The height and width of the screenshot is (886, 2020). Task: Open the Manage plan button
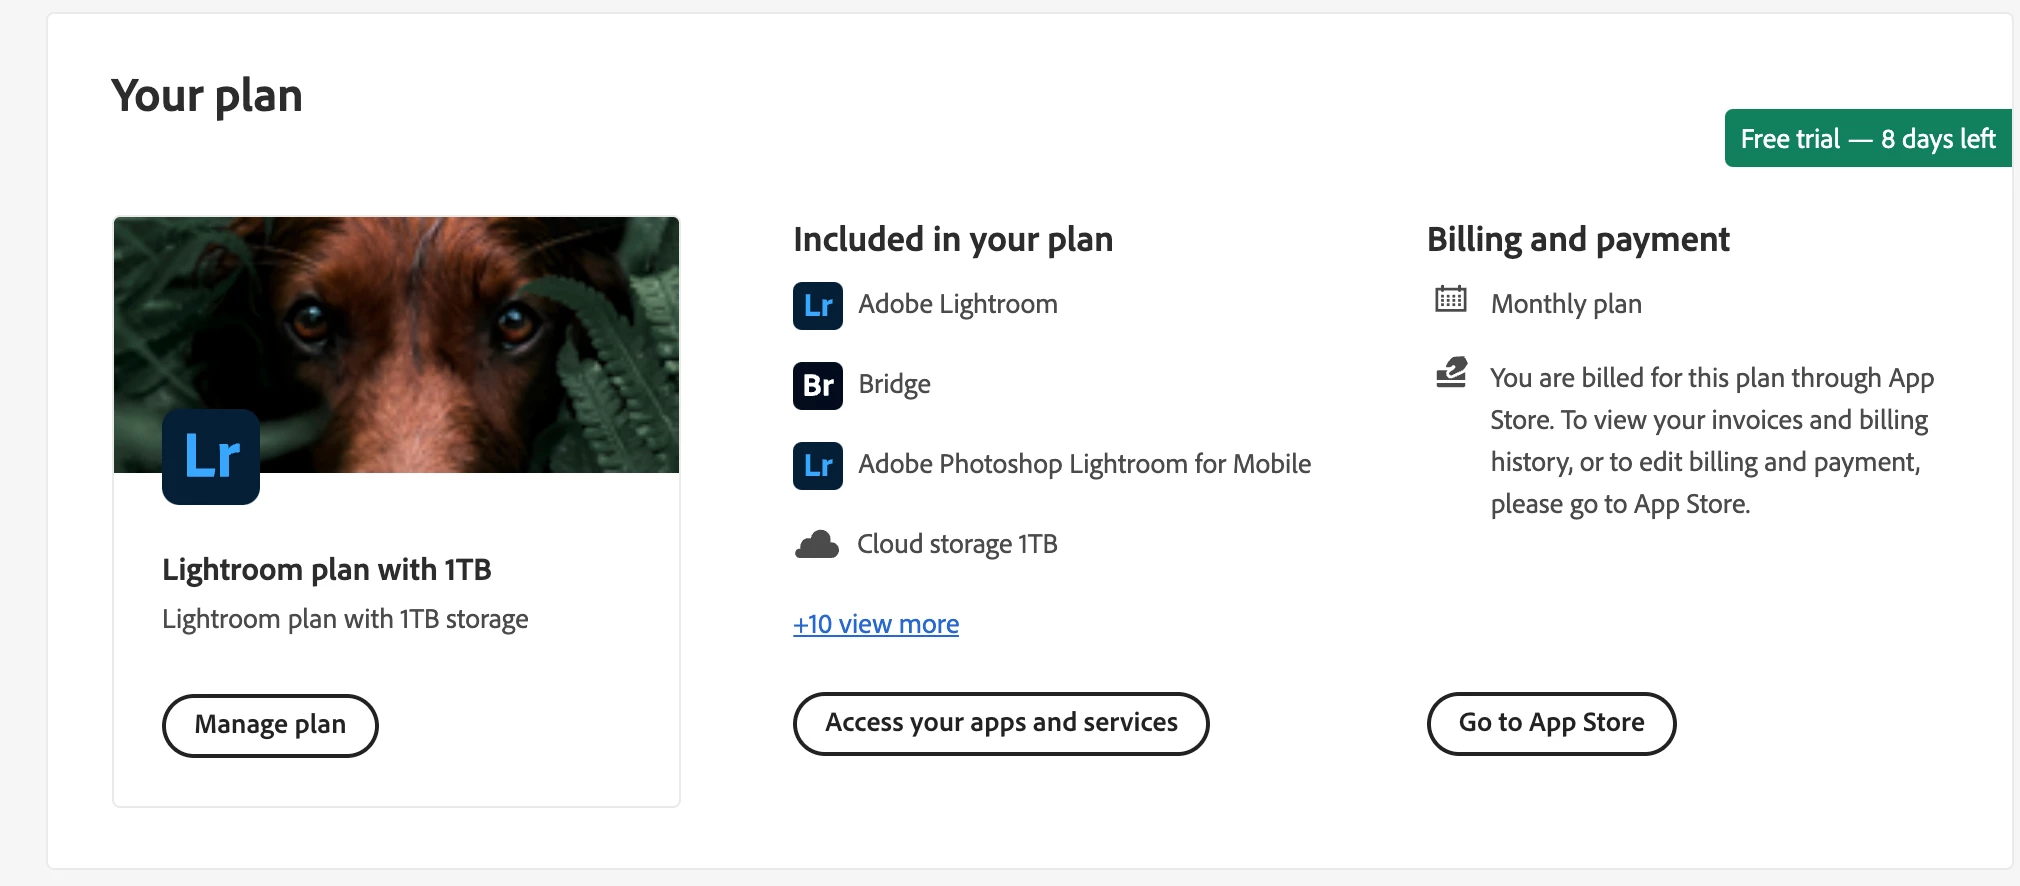(x=270, y=725)
